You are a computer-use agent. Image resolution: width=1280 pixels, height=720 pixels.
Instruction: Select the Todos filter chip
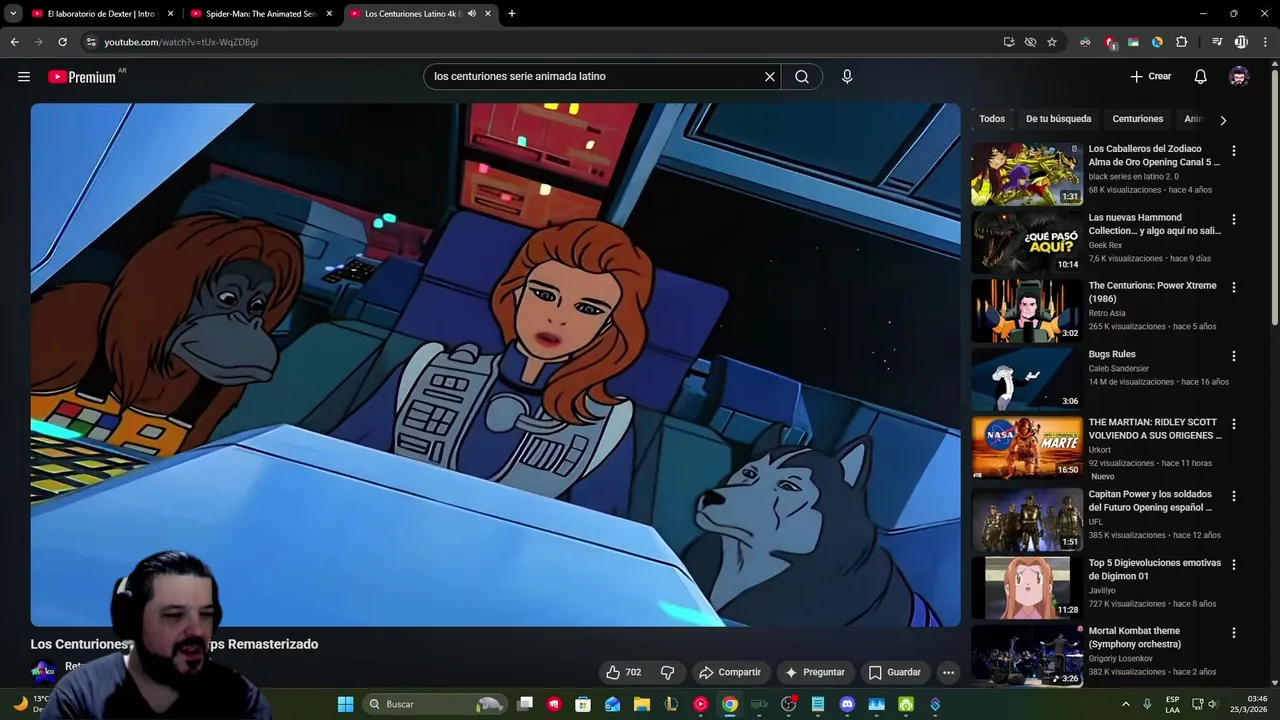[x=992, y=119]
